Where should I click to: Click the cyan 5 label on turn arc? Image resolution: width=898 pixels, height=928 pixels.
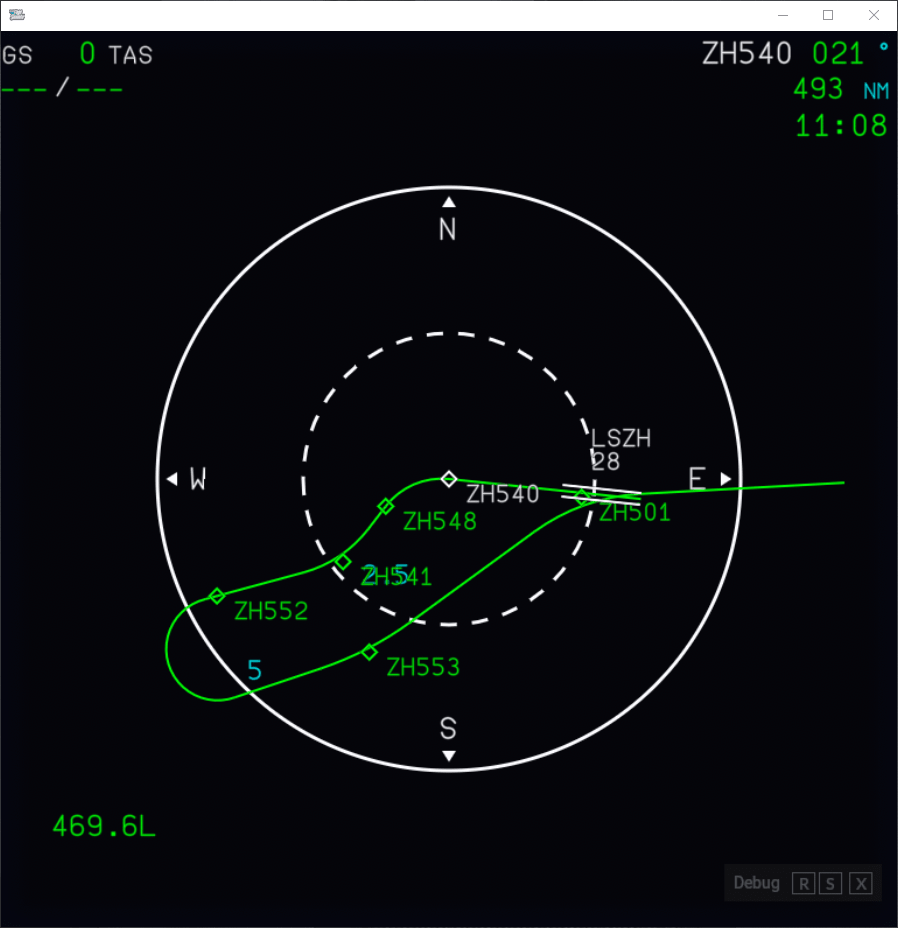click(x=254, y=670)
